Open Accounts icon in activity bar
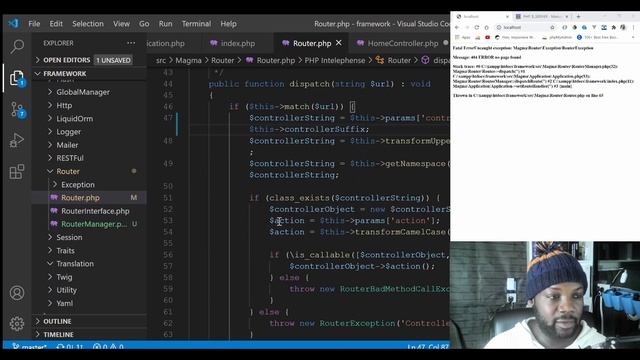Viewport: 640px width, 360px height. 17,293
